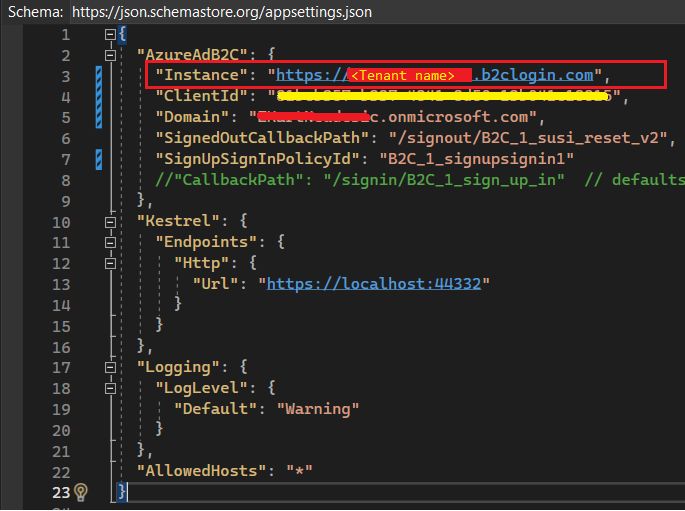685x511 pixels.
Task: Collapse the Http section fold toggle
Action: (110, 264)
